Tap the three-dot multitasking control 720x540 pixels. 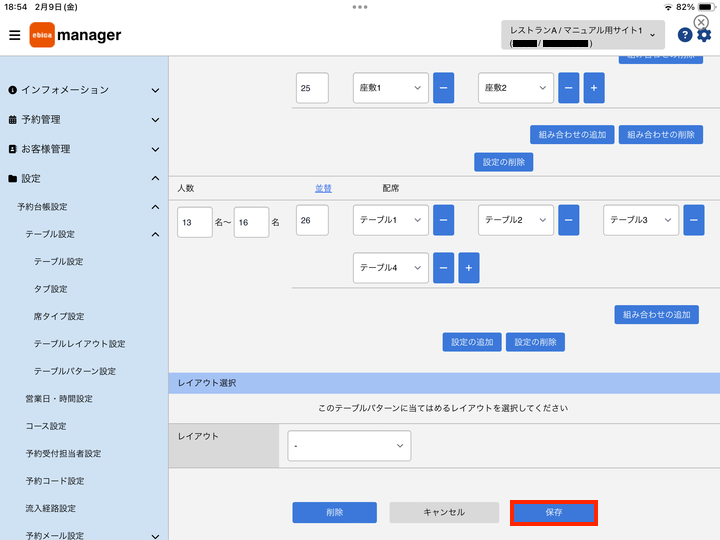[360, 7]
